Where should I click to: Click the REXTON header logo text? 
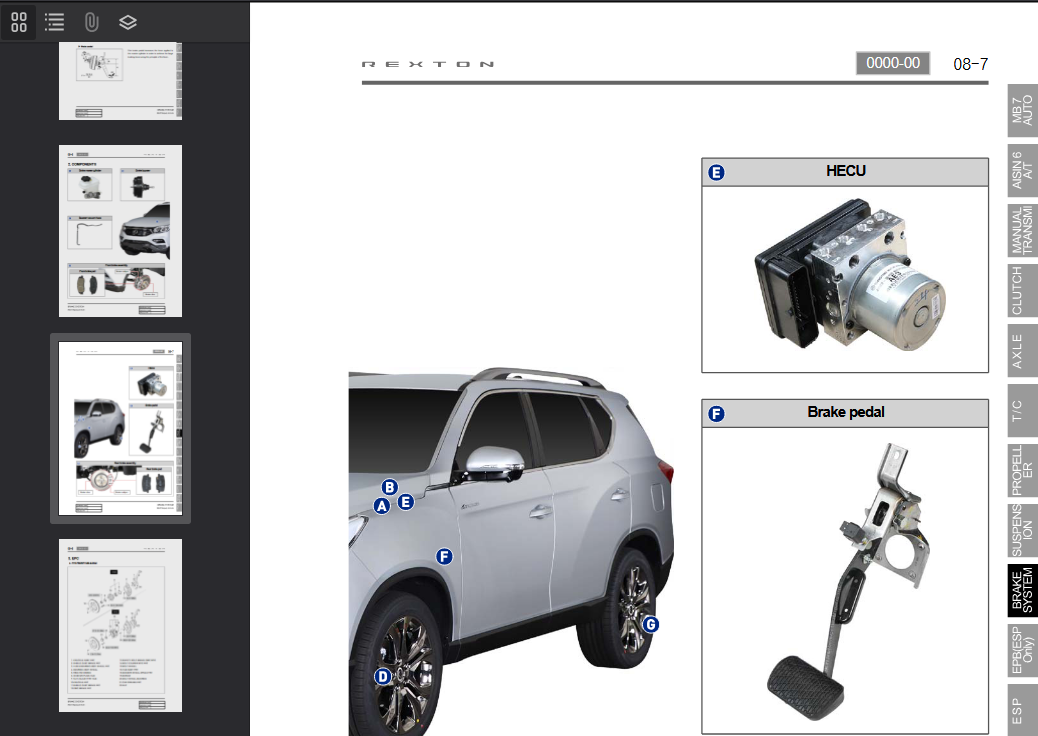coord(428,64)
